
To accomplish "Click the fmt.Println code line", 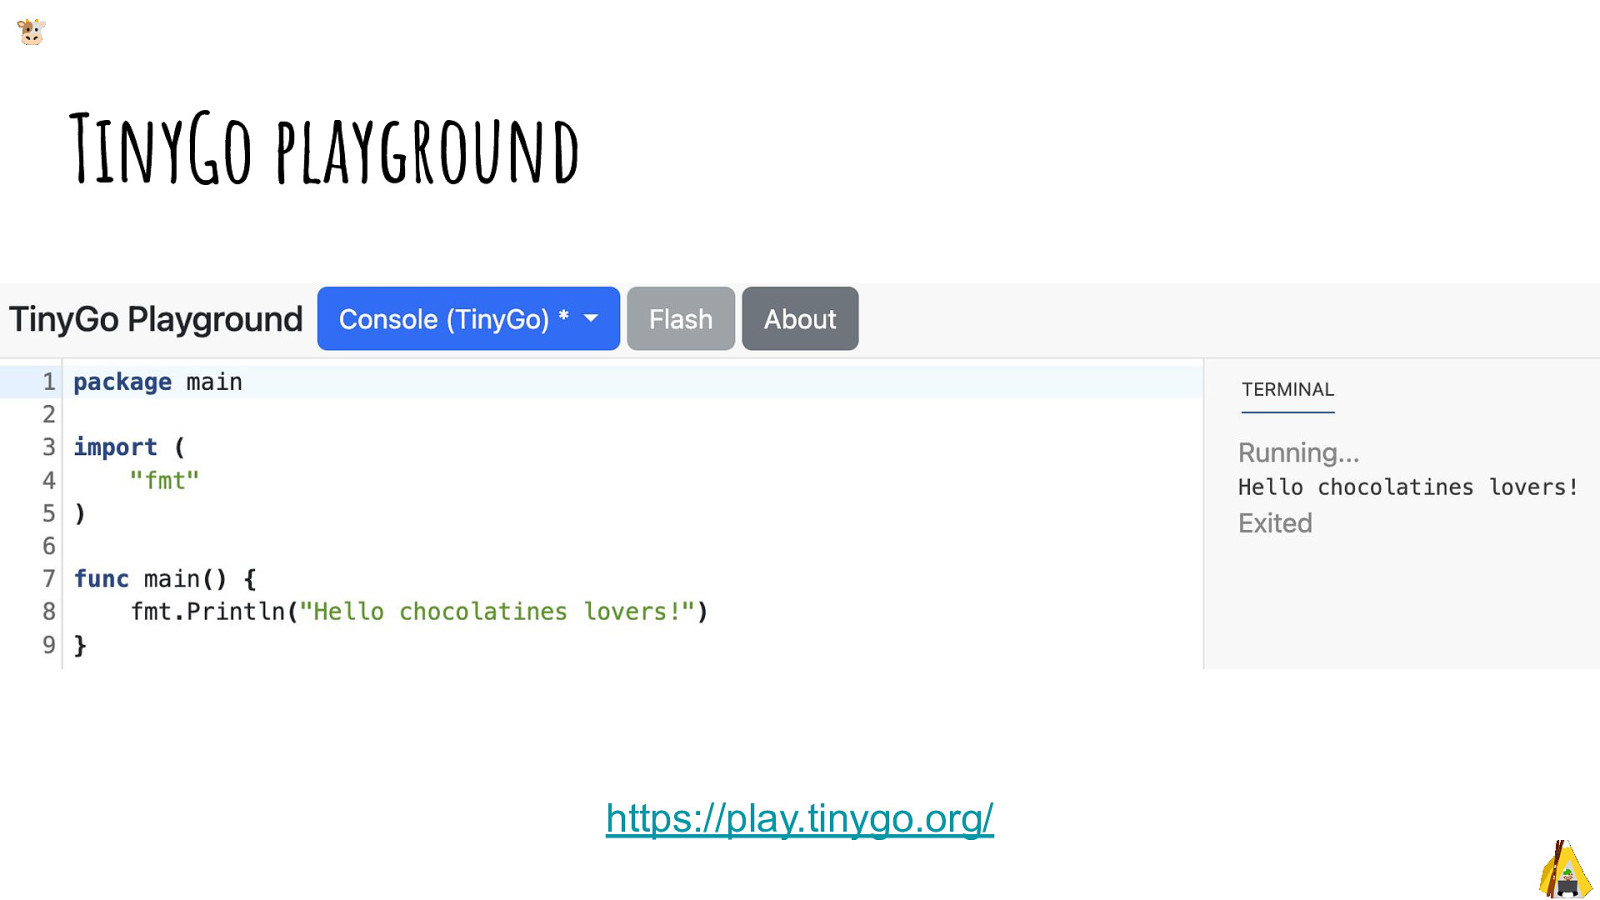I will [x=419, y=612].
